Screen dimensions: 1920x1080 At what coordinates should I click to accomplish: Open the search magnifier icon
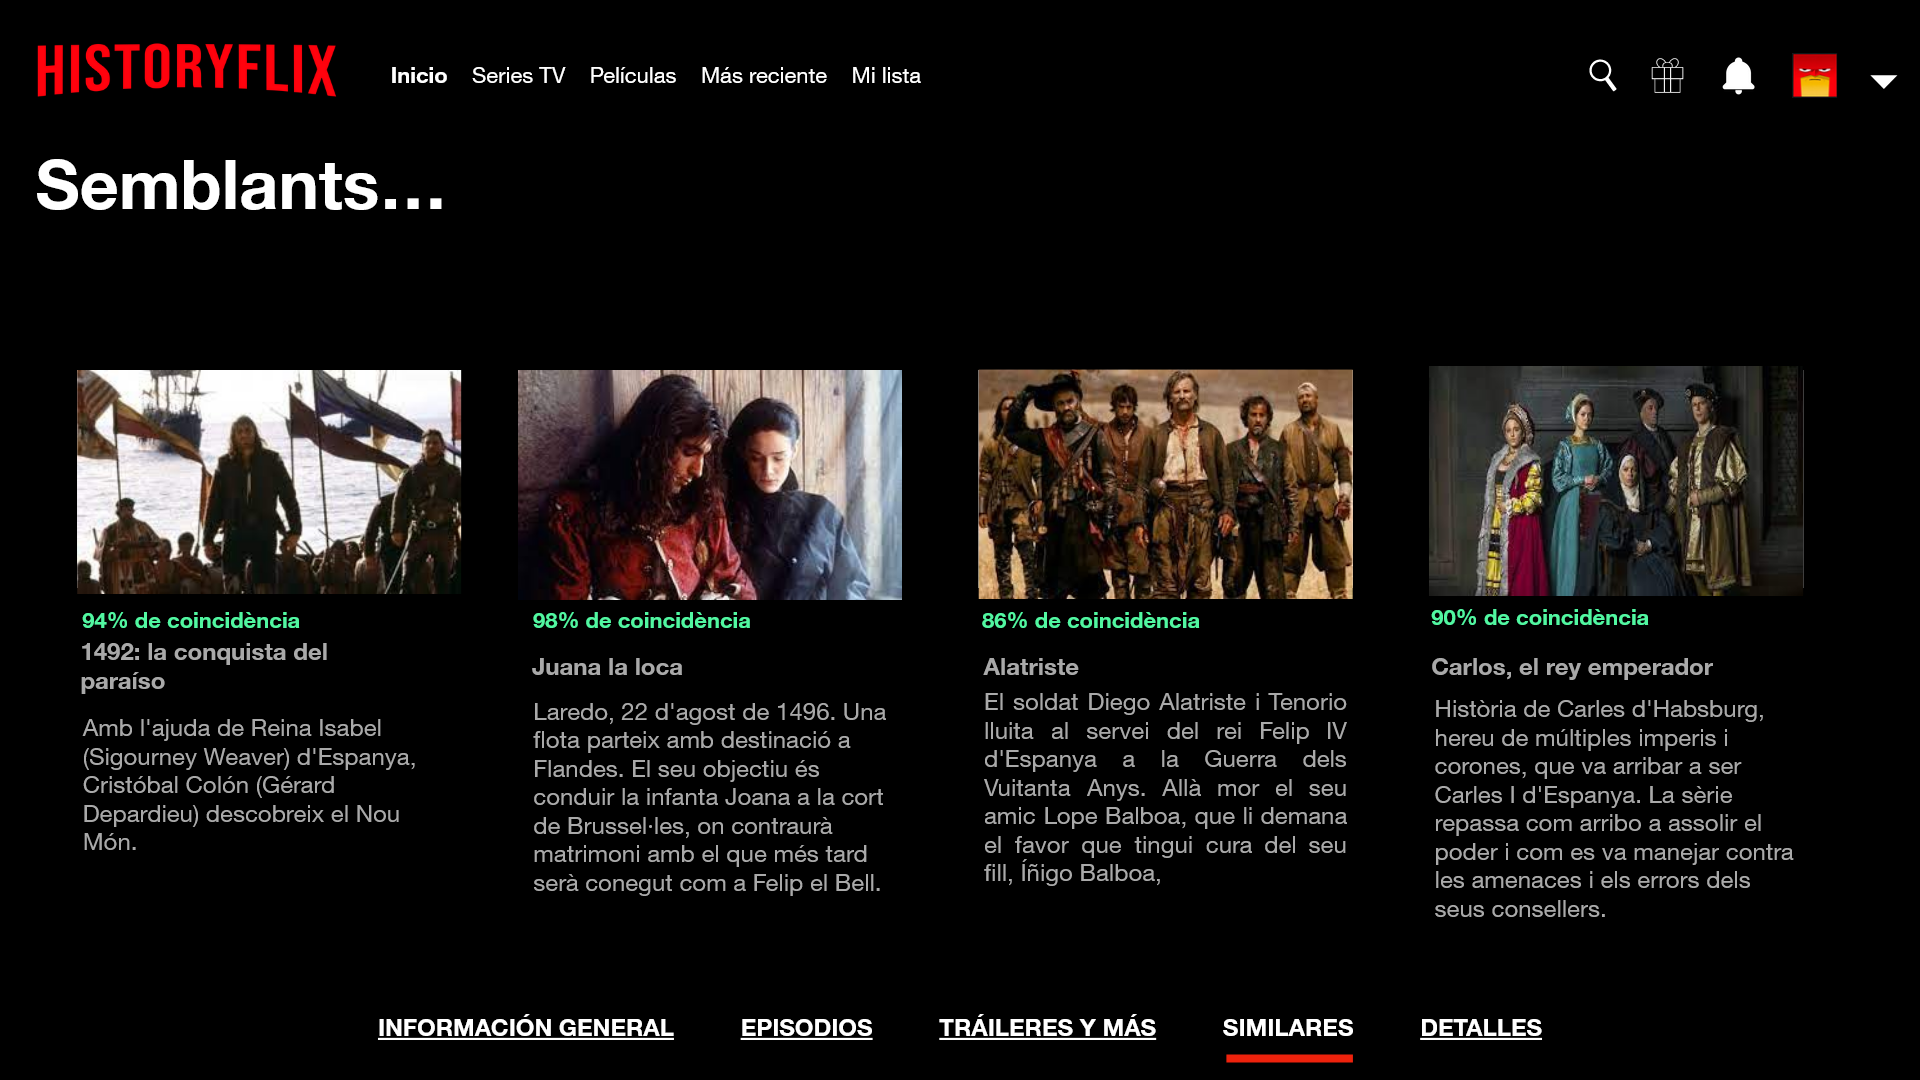click(1603, 75)
